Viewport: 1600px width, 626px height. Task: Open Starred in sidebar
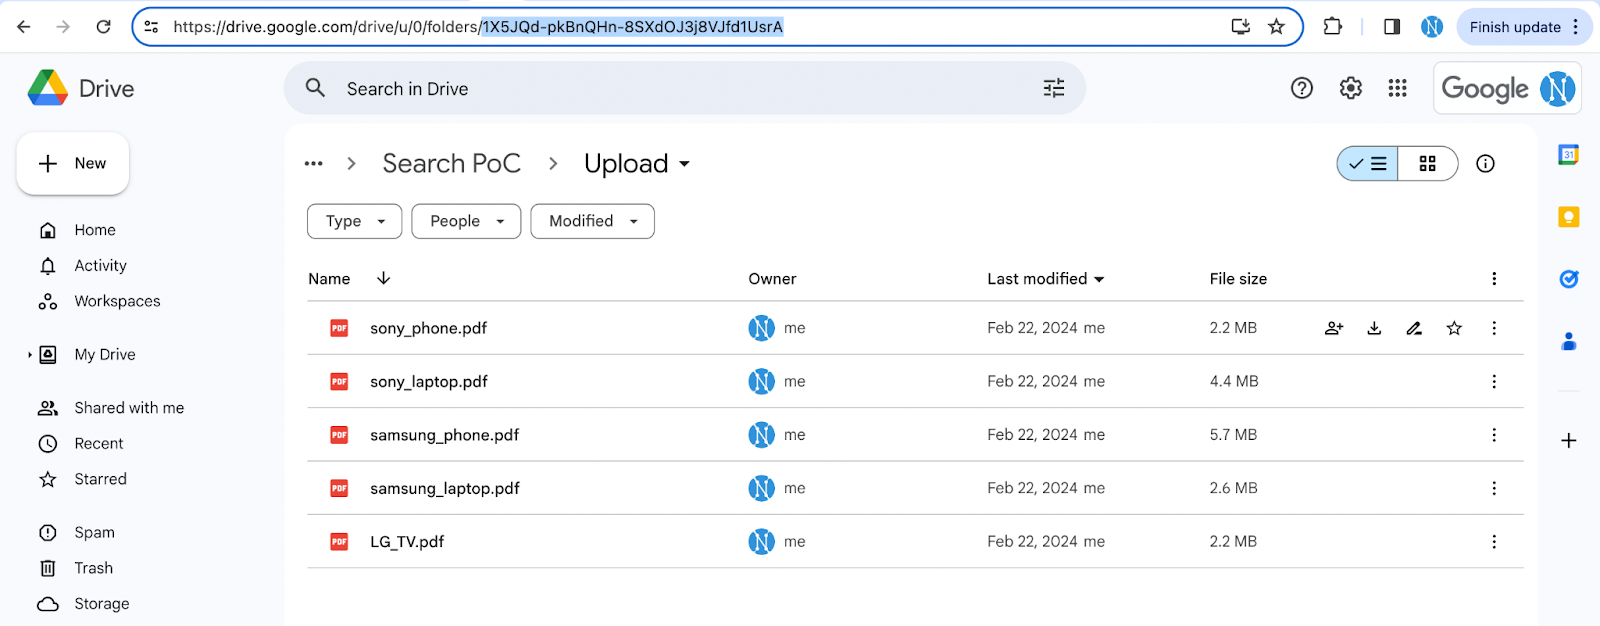100,479
